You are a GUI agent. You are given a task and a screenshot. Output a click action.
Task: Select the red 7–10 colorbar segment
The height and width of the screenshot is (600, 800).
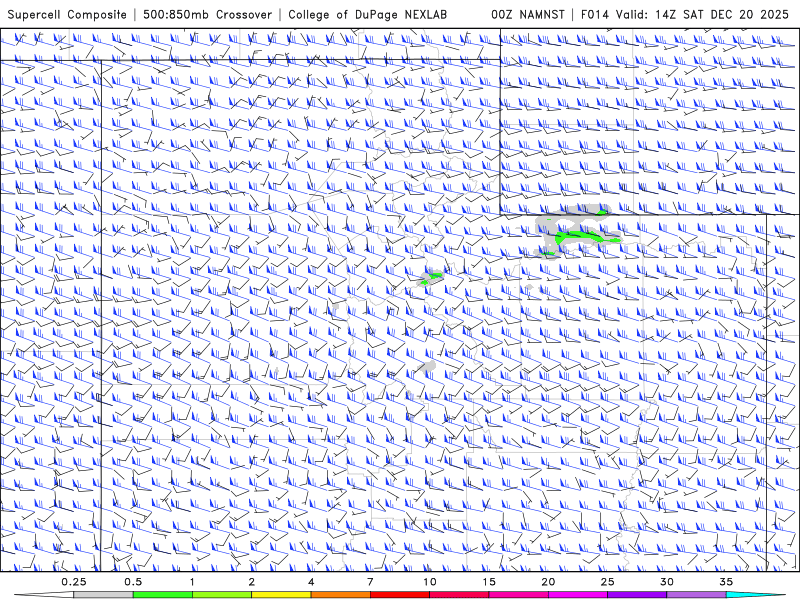click(x=400, y=595)
